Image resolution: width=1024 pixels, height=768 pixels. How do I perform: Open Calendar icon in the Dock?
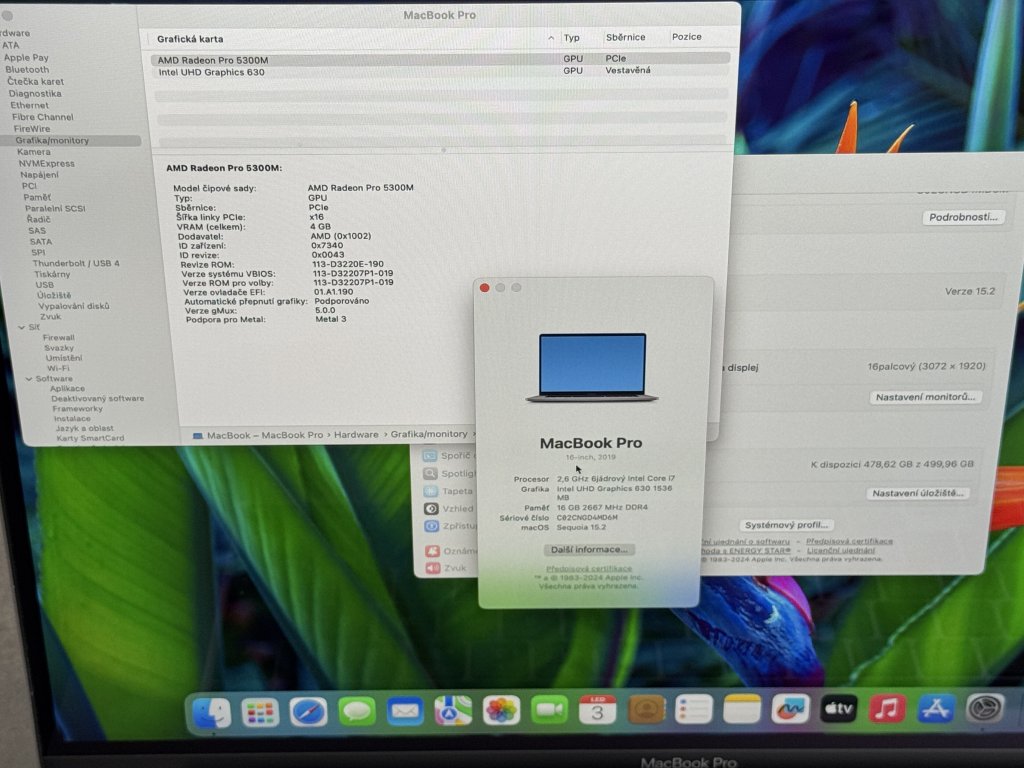[x=597, y=709]
